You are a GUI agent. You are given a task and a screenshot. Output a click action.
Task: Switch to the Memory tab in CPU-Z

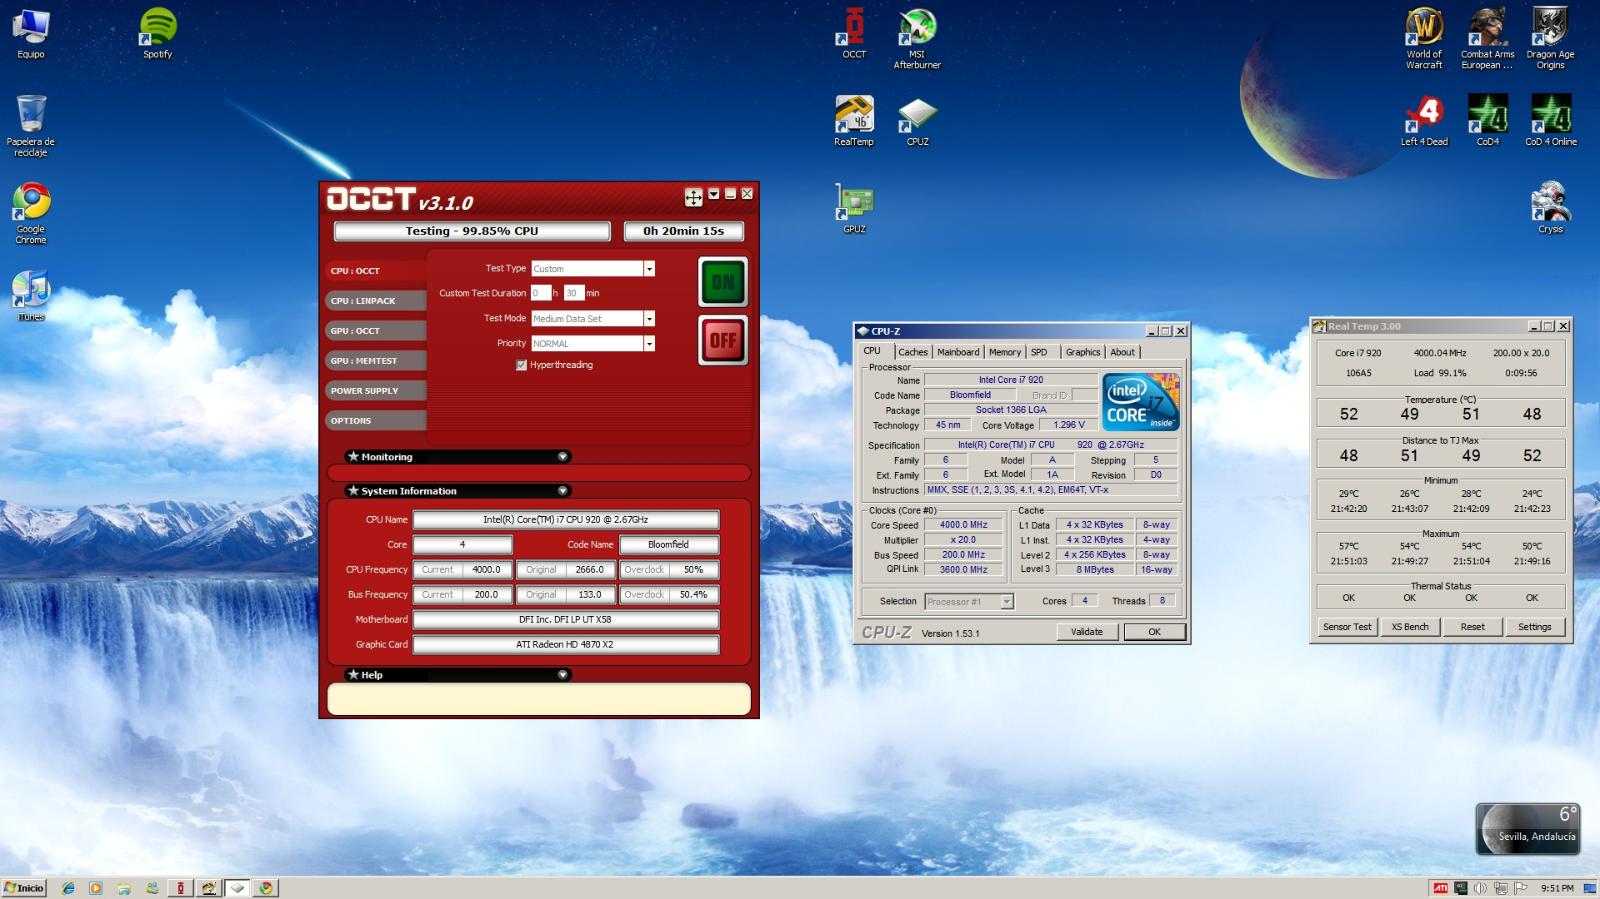pos(1005,352)
